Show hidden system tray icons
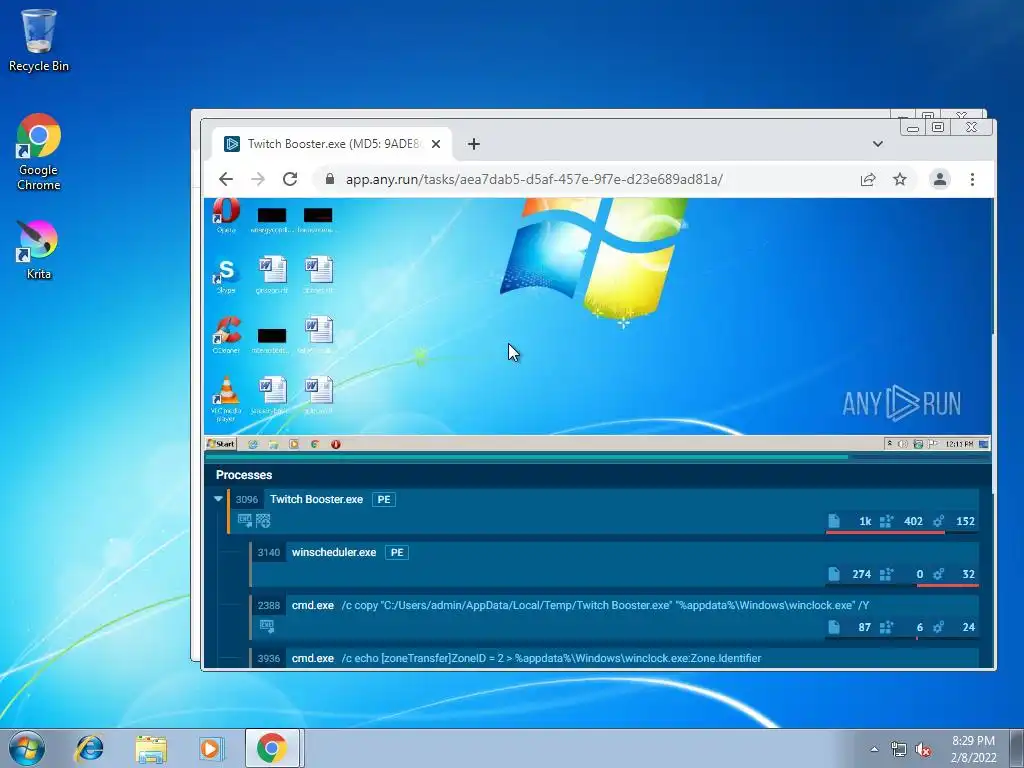Screen dimensions: 1024x768 (x=874, y=749)
